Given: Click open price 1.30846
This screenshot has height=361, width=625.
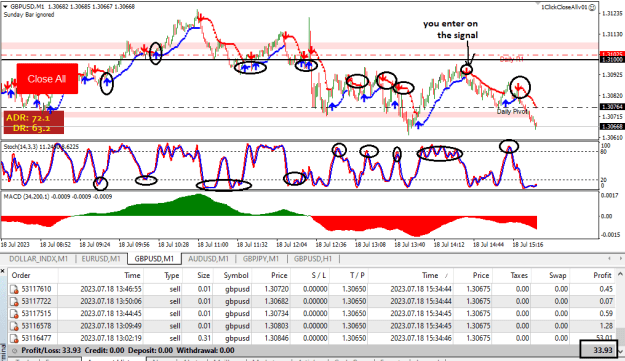Looking at the screenshot, I should click(x=276, y=339).
